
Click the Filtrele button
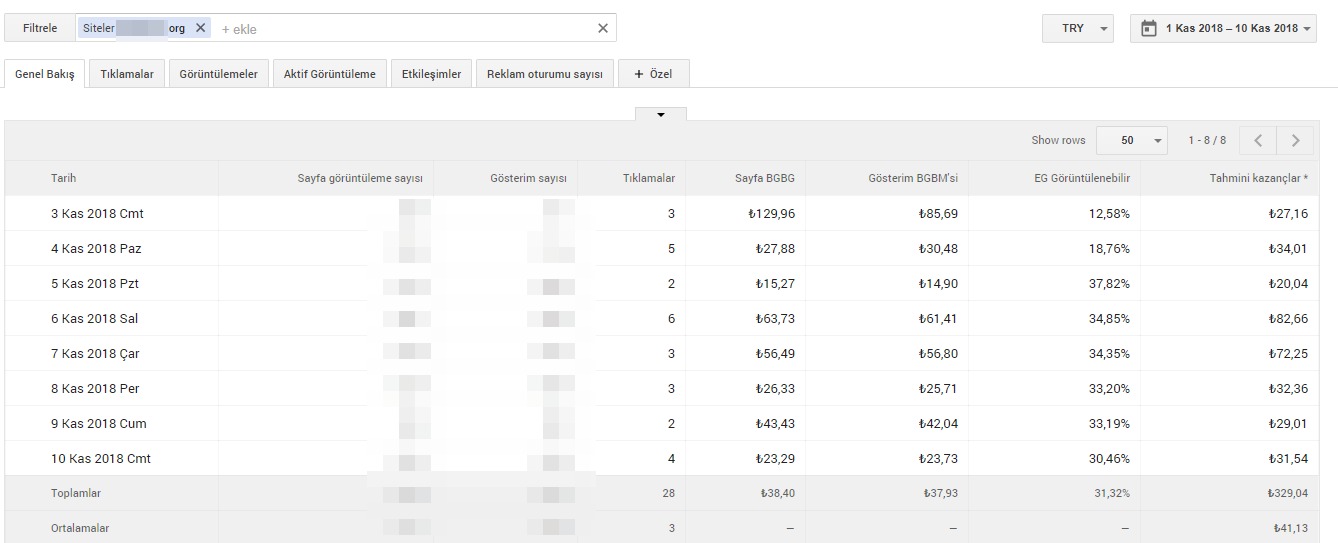[x=40, y=28]
